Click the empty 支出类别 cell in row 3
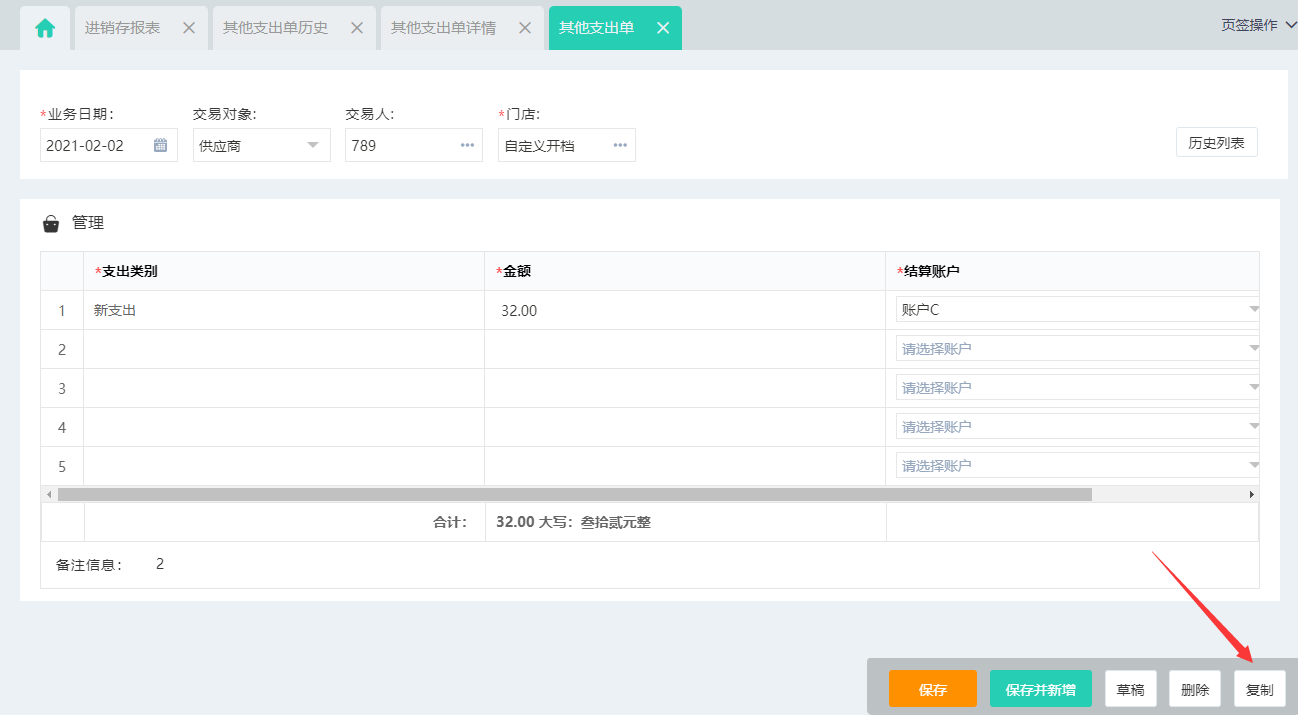The width and height of the screenshot is (1298, 715). coord(284,388)
